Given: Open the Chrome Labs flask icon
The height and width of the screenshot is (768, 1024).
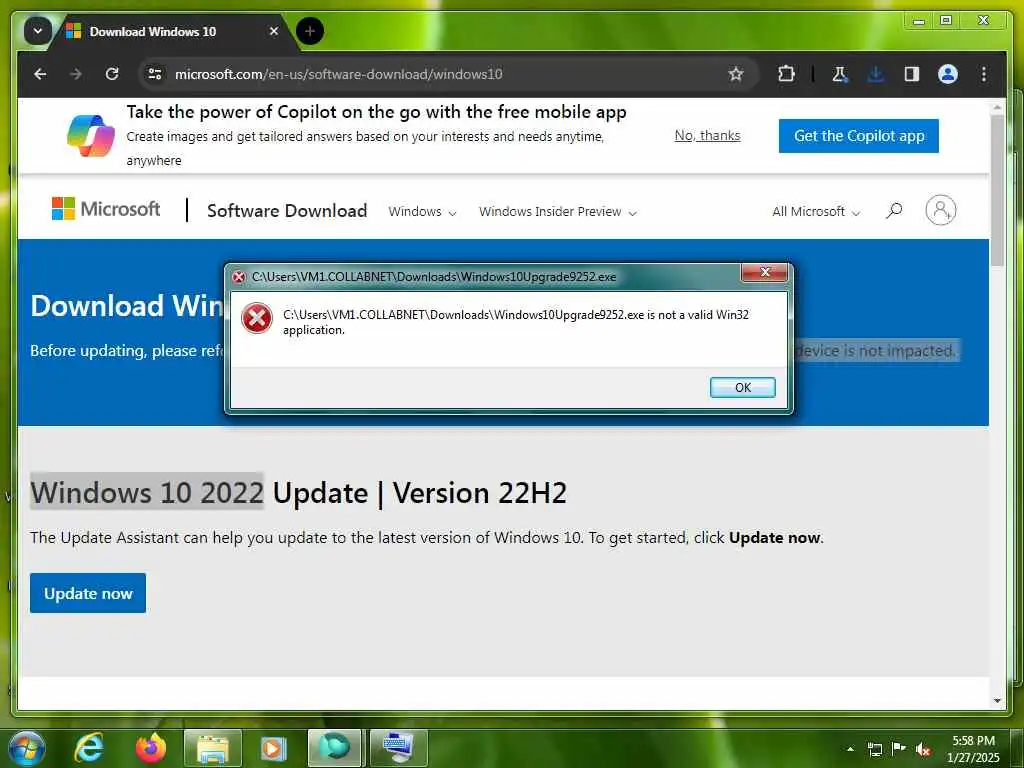Looking at the screenshot, I should pyautogui.click(x=840, y=74).
